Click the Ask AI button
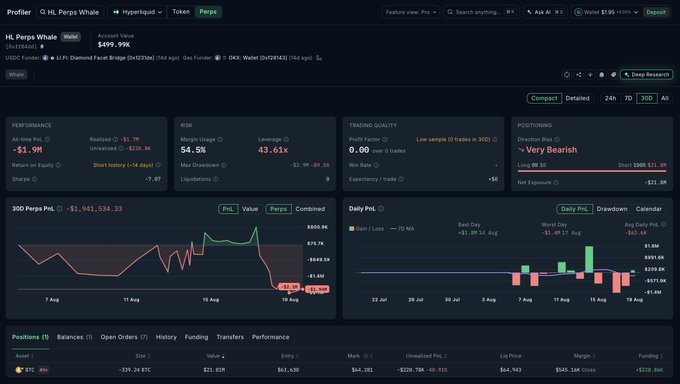Screen dimensions: 680x384 (545, 12)
